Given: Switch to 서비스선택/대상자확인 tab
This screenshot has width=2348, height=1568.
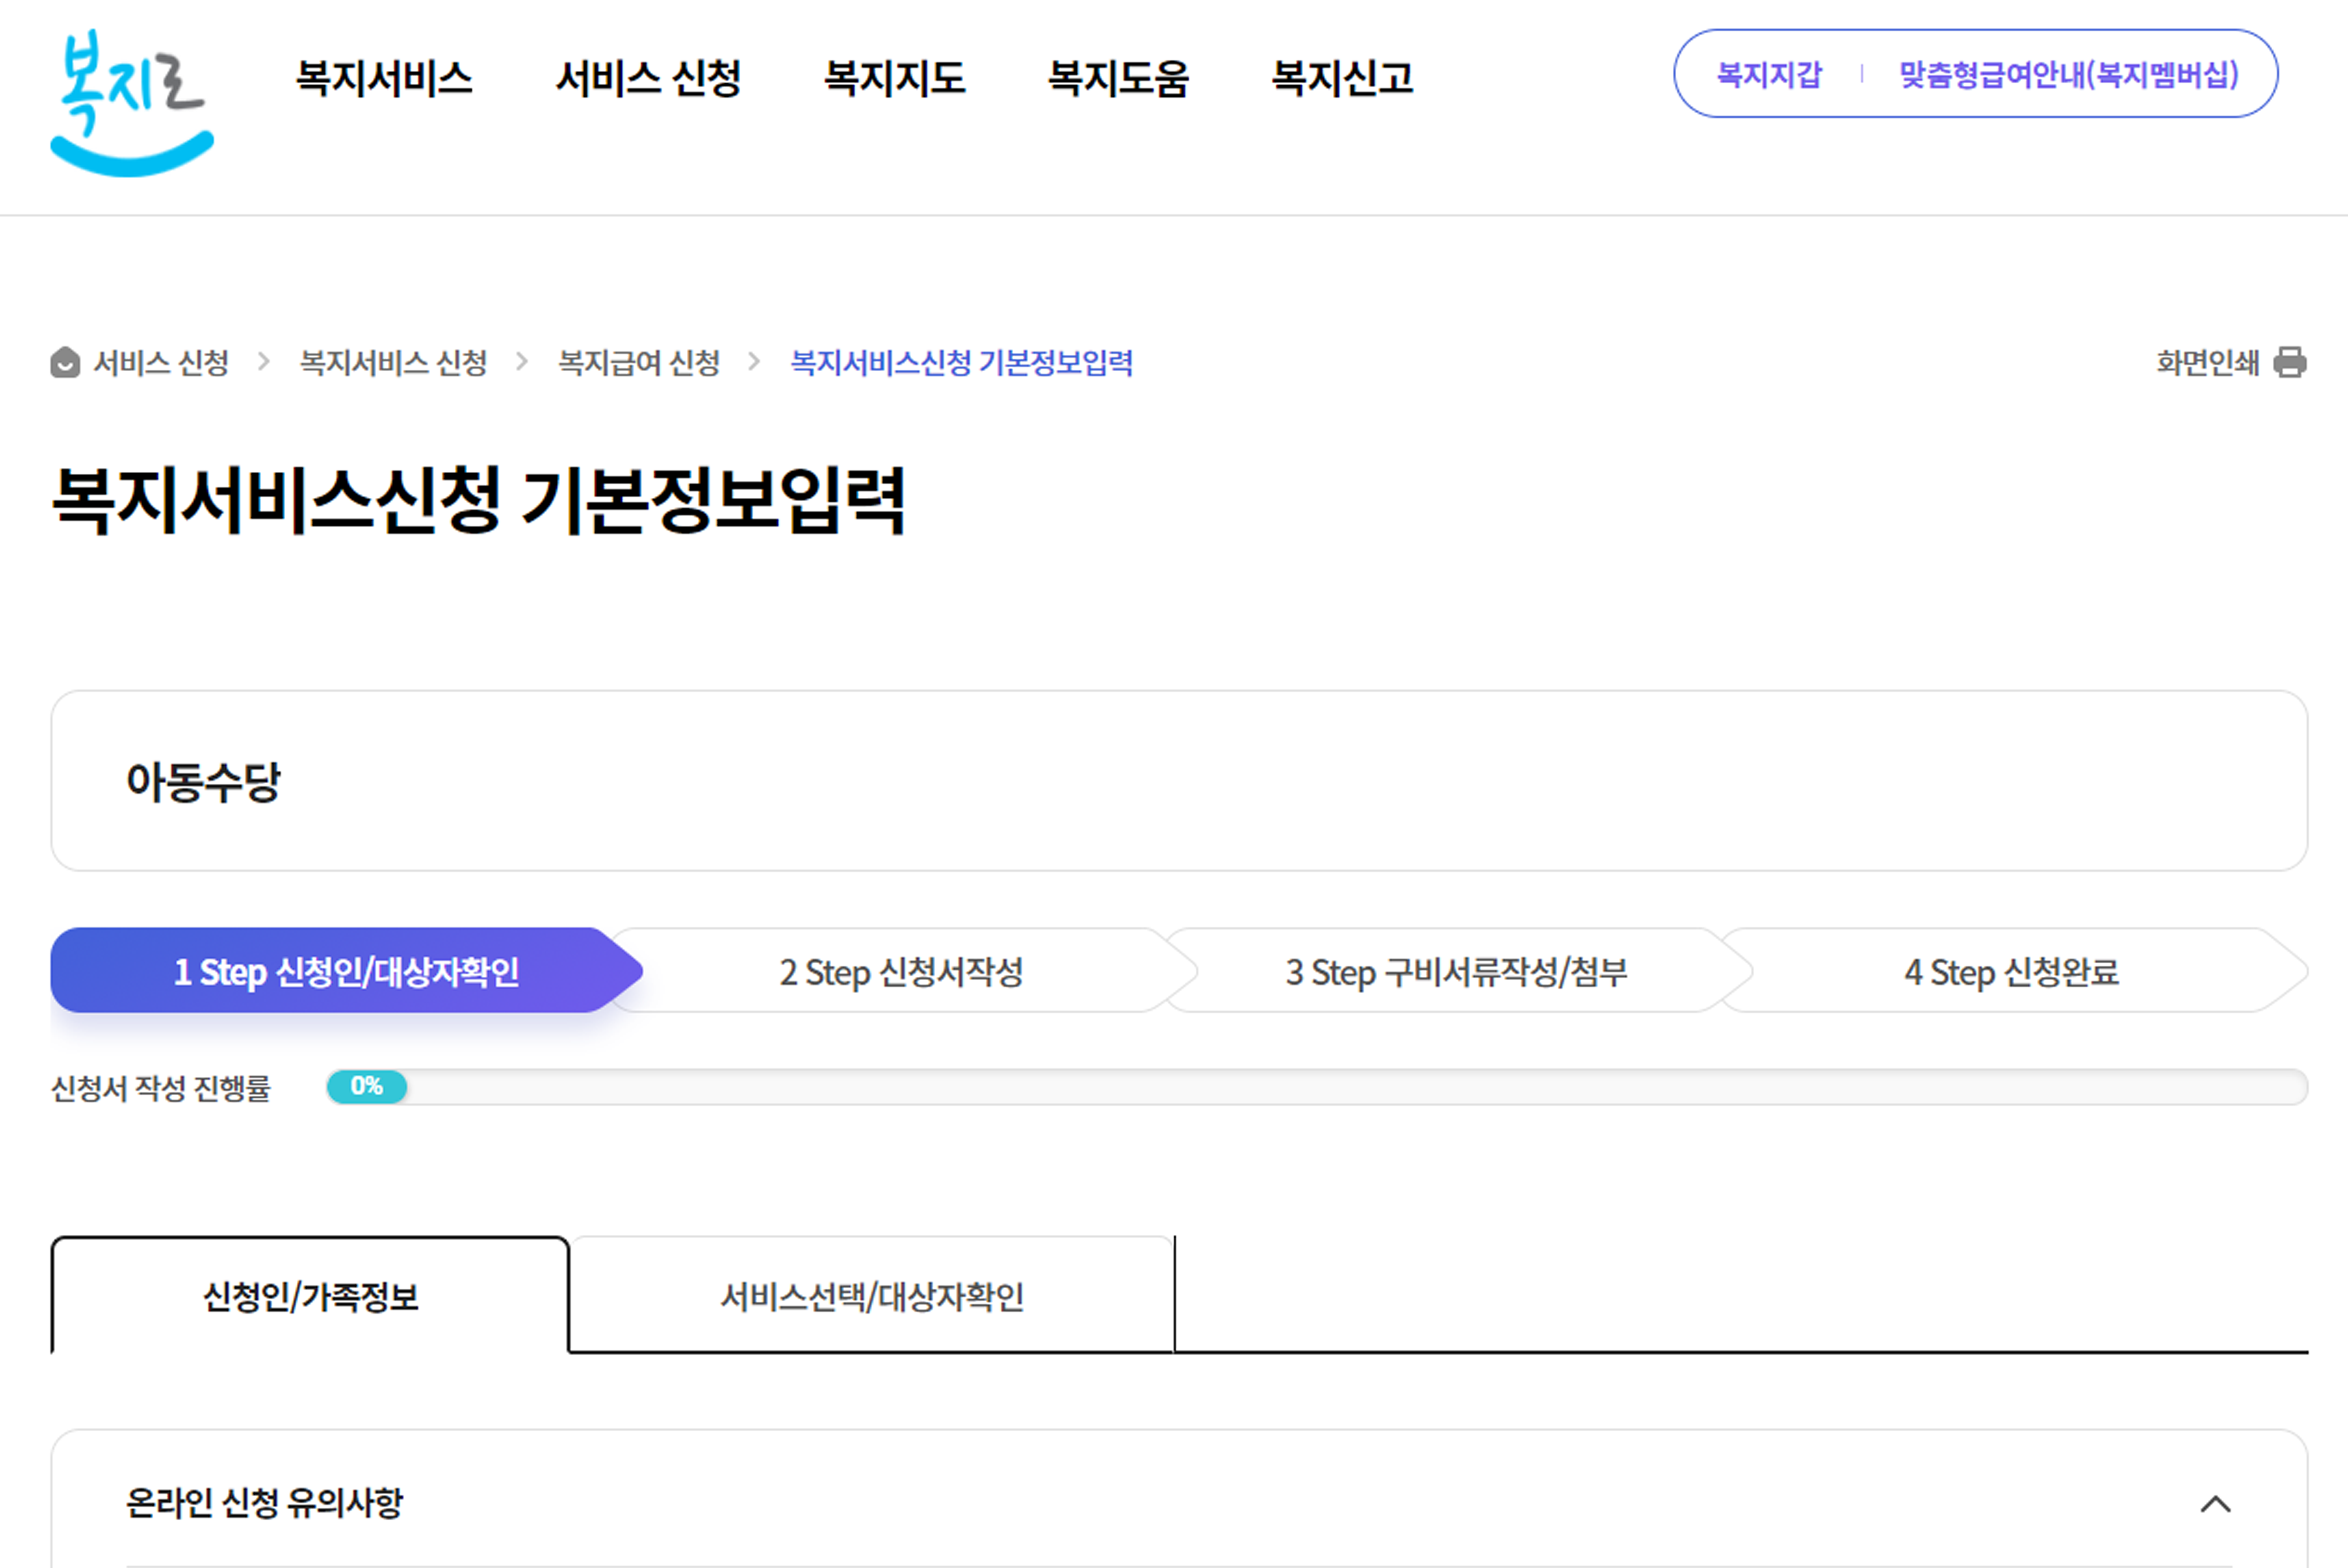Looking at the screenshot, I should click(x=871, y=1296).
